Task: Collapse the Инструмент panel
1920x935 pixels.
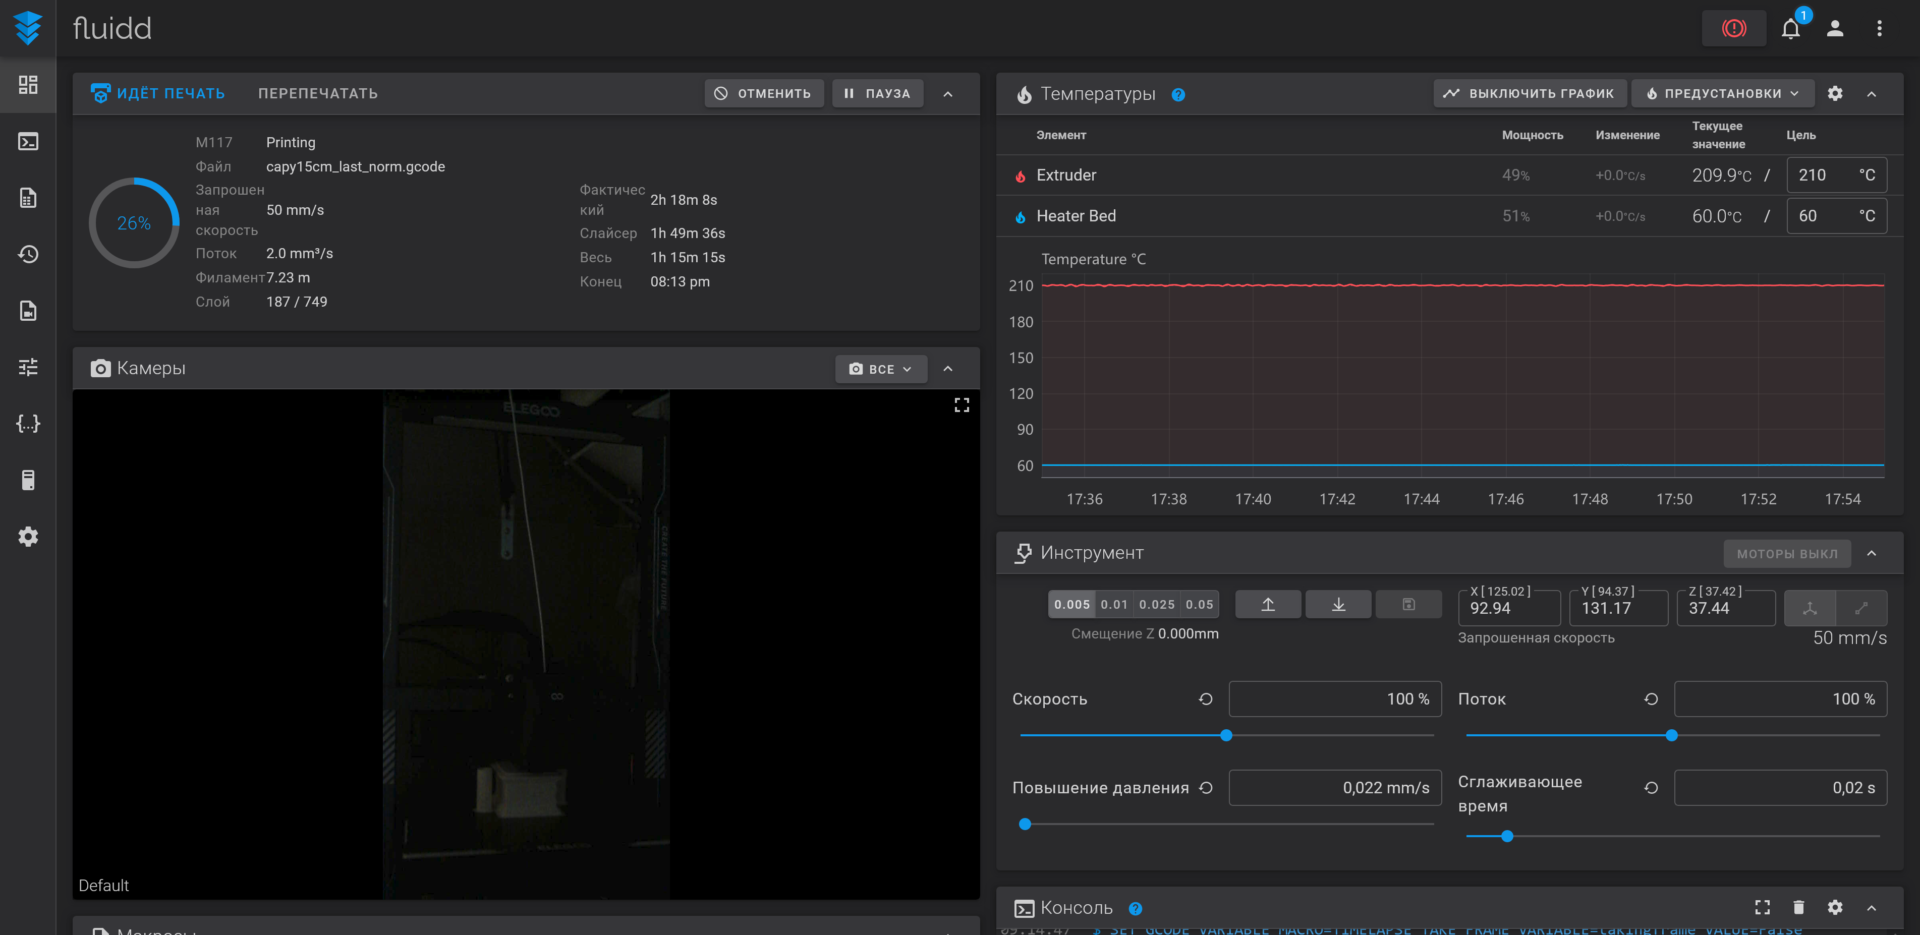Action: pyautogui.click(x=1871, y=553)
